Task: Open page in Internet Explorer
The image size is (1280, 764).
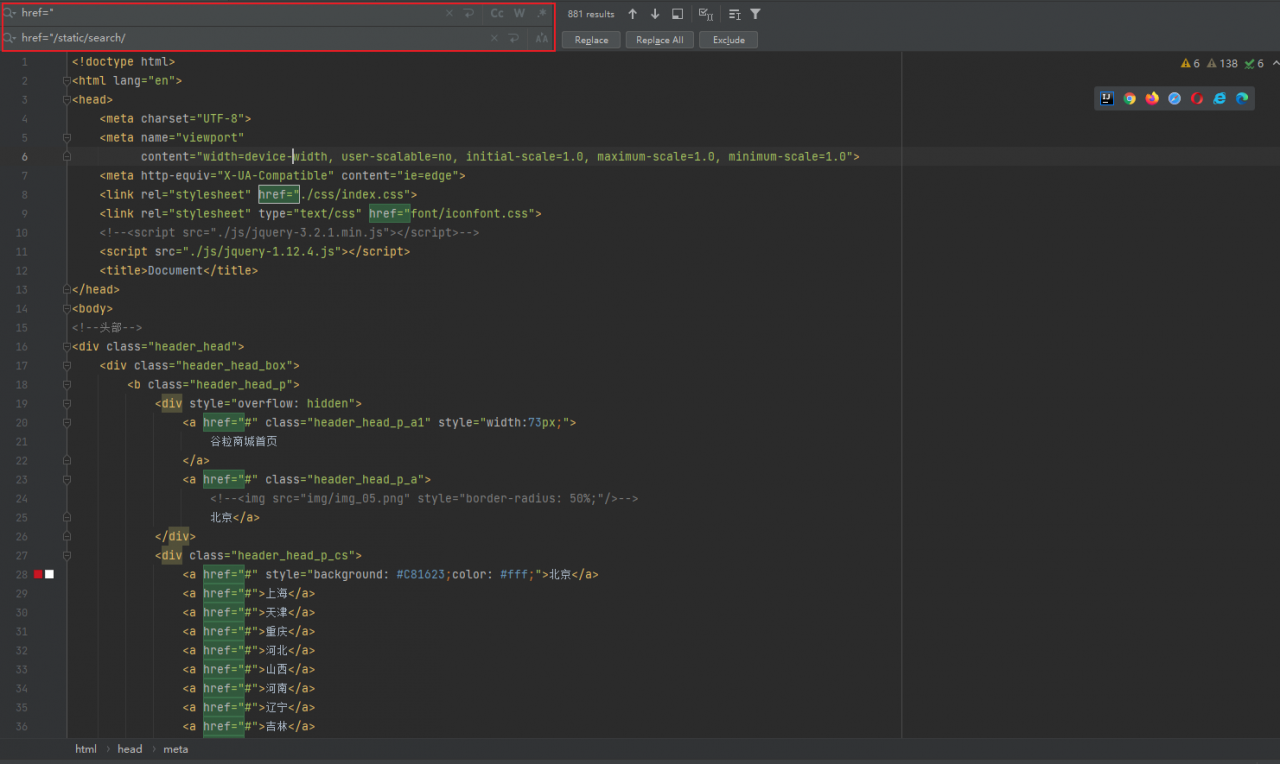Action: [1220, 98]
